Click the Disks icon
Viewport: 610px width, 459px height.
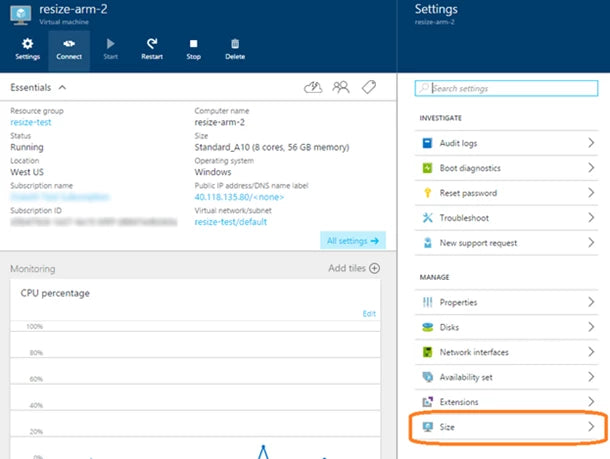(427, 327)
